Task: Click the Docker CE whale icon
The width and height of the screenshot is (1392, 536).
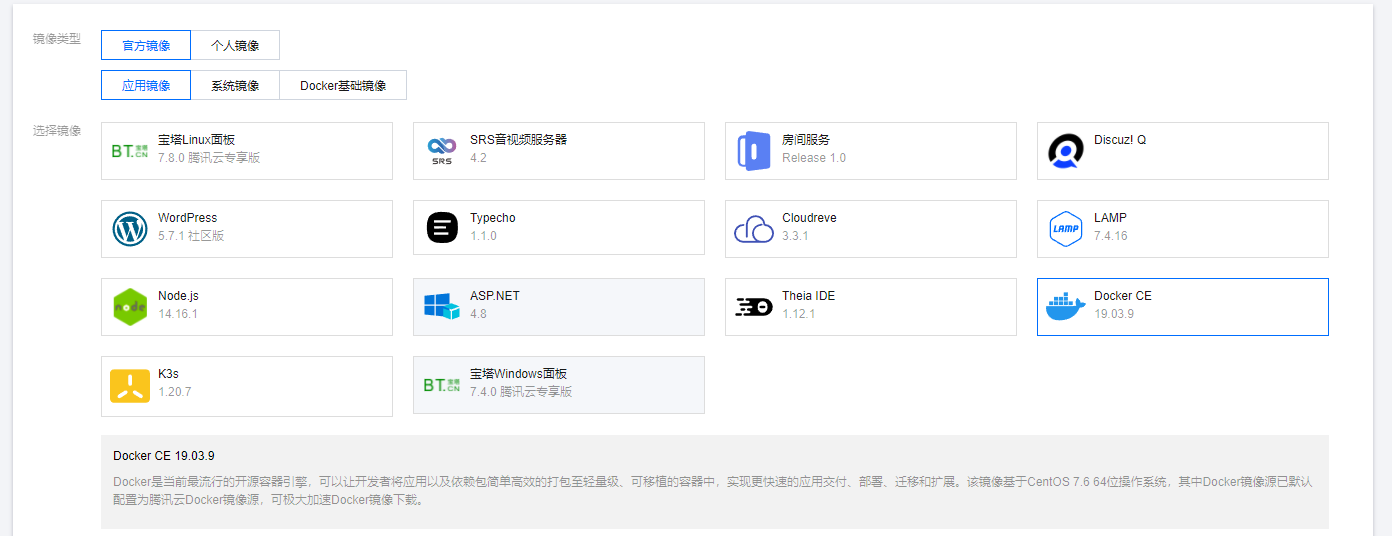Action: pos(1066,307)
